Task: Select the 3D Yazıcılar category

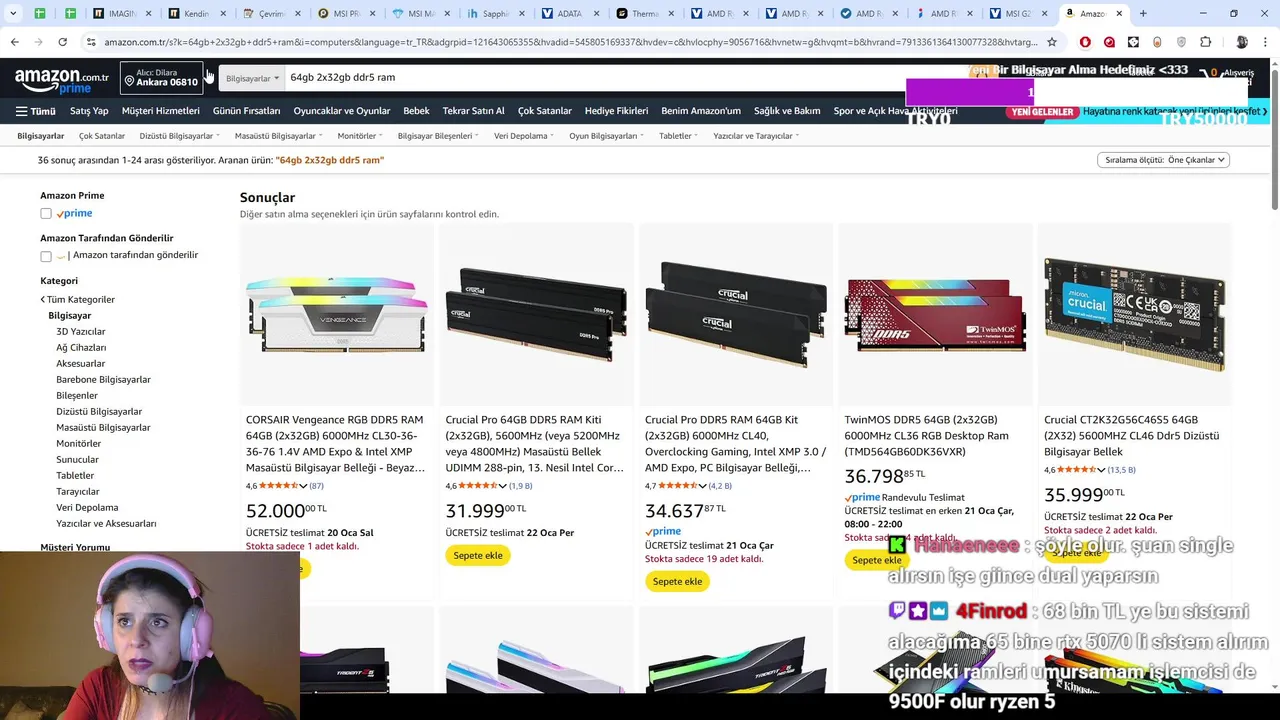Action: (80, 331)
